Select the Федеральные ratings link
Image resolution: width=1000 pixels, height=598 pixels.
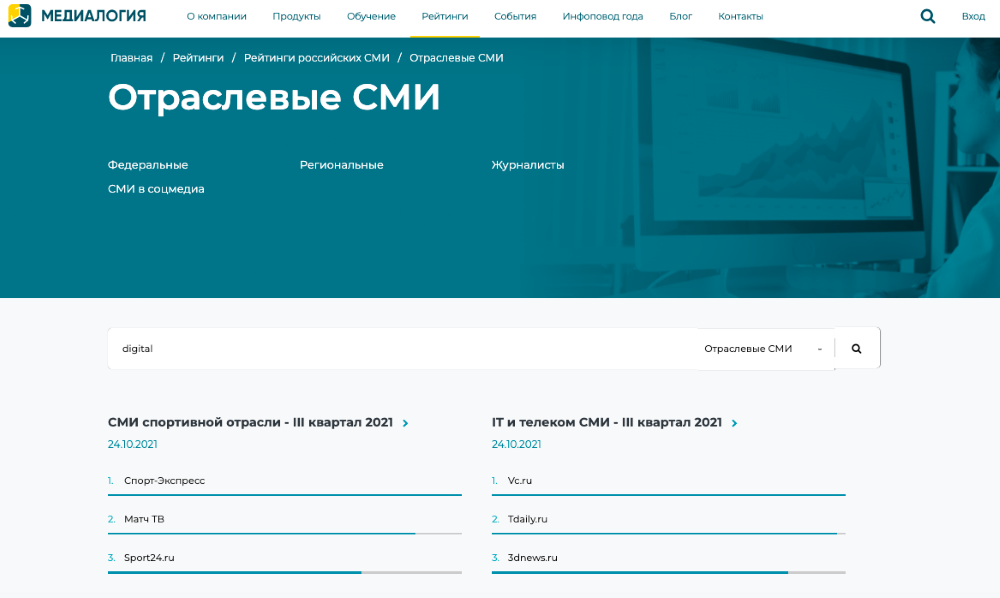pos(148,165)
